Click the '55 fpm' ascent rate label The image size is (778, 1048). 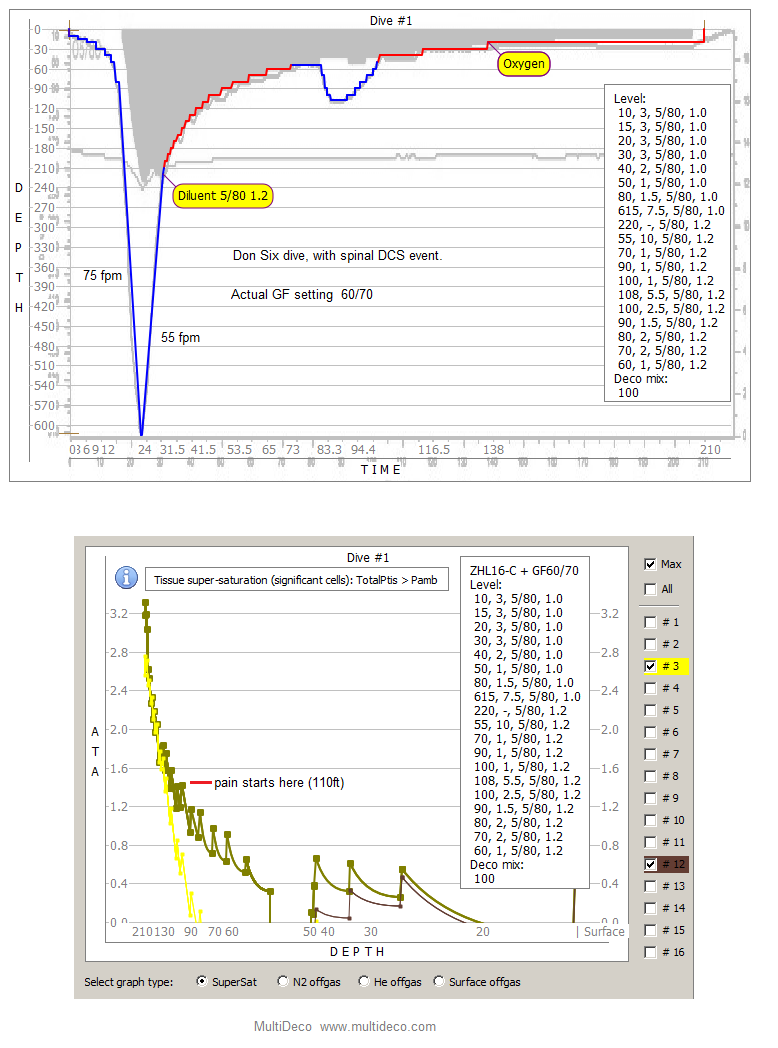pos(180,338)
